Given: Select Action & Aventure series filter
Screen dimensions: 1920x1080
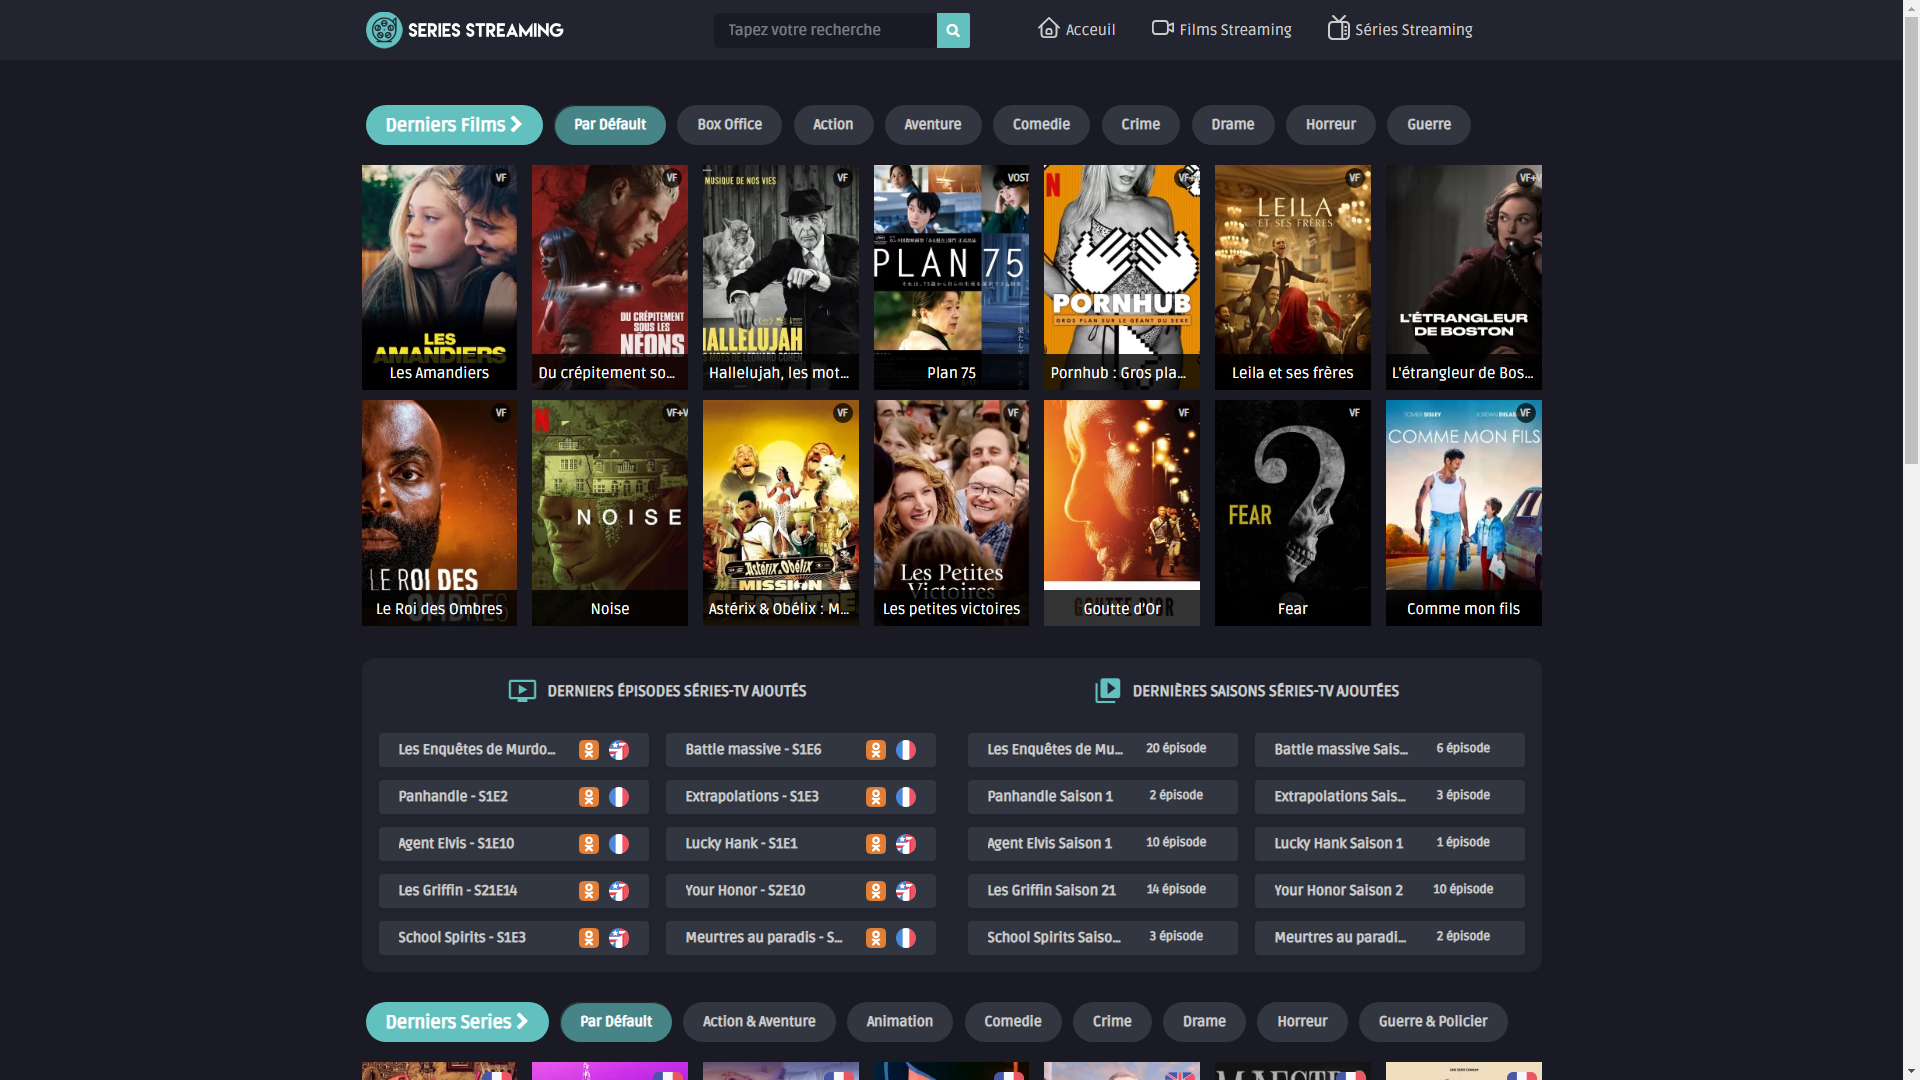Looking at the screenshot, I should click(759, 1022).
